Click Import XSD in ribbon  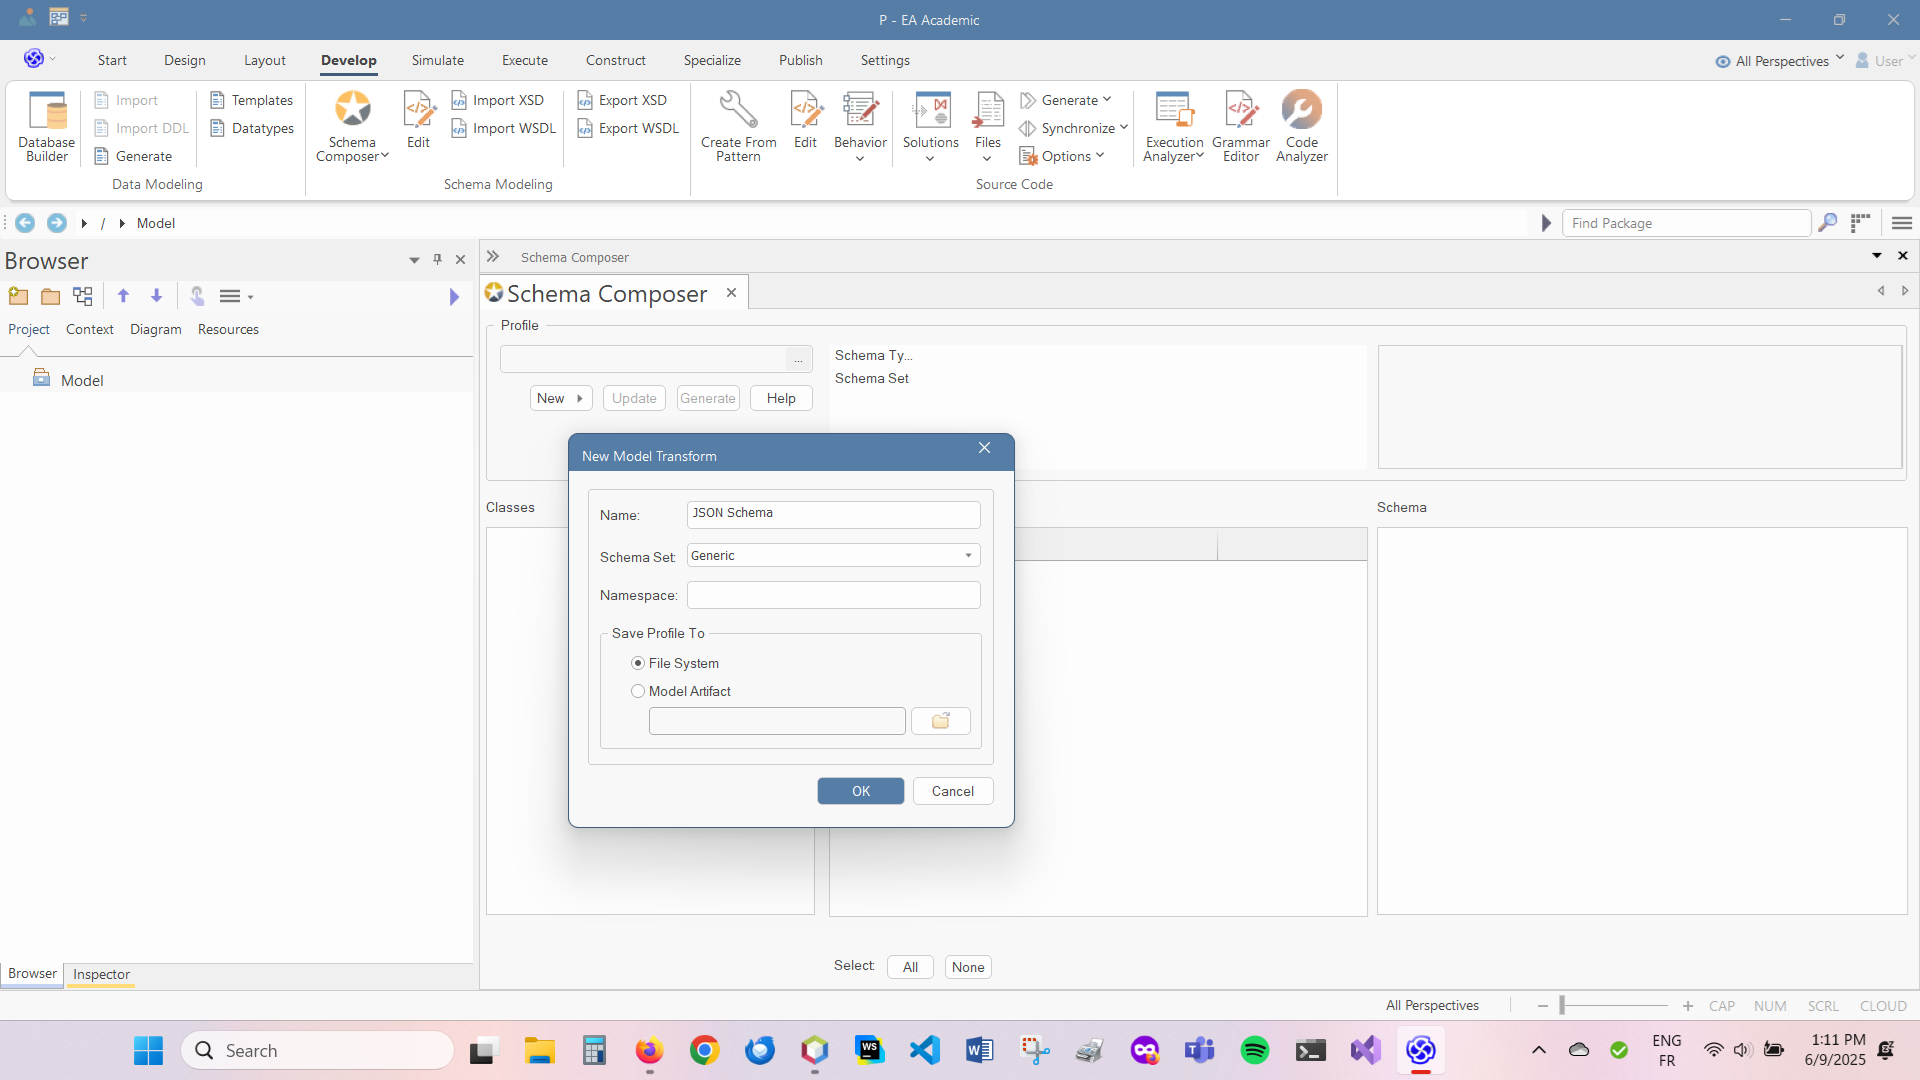pyautogui.click(x=498, y=100)
